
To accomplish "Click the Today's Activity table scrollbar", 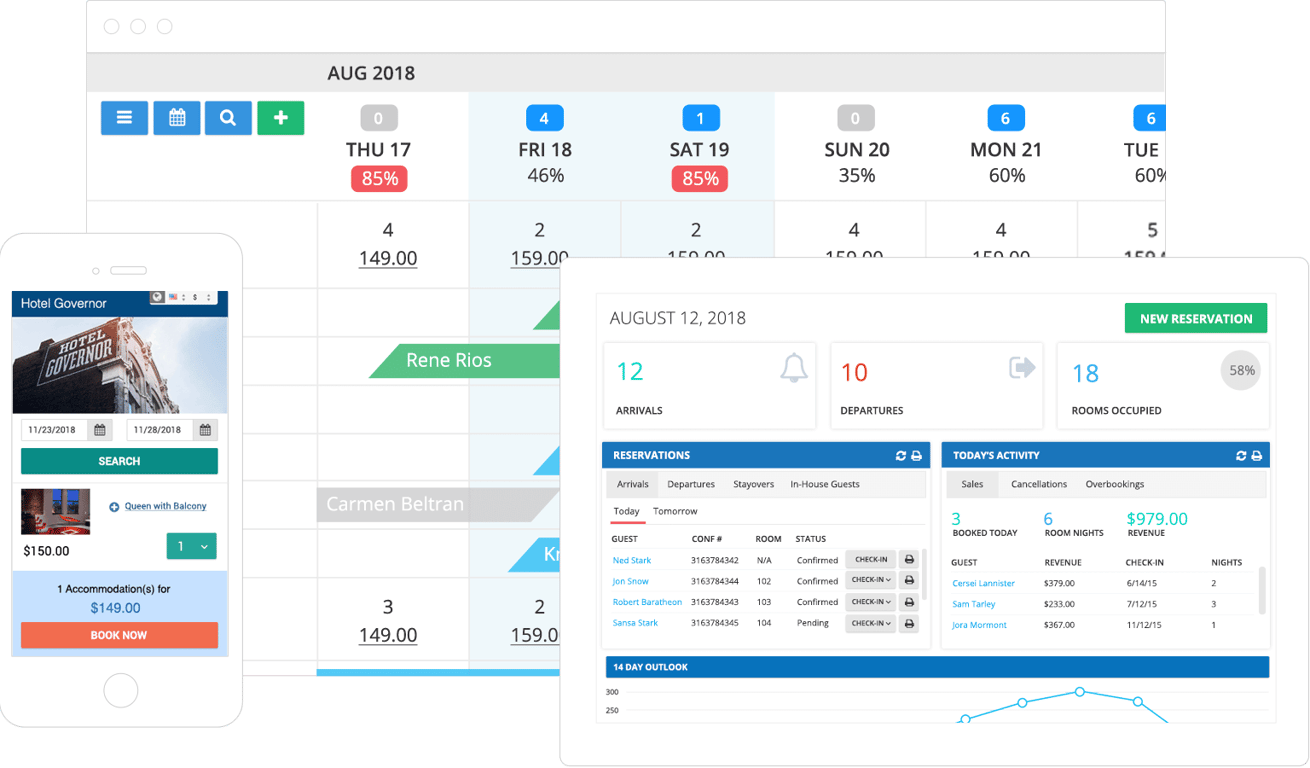I will (1262, 590).
